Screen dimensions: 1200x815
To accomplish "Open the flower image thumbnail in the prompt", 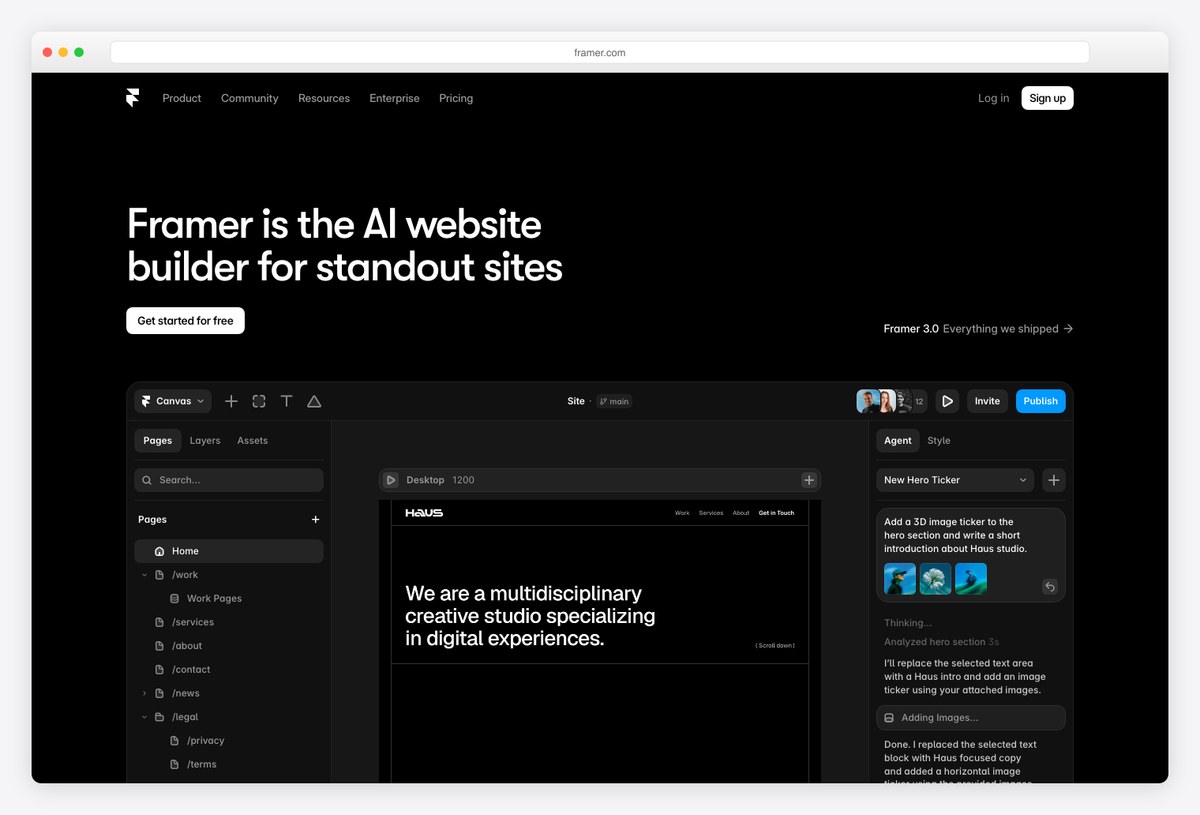I will [935, 579].
